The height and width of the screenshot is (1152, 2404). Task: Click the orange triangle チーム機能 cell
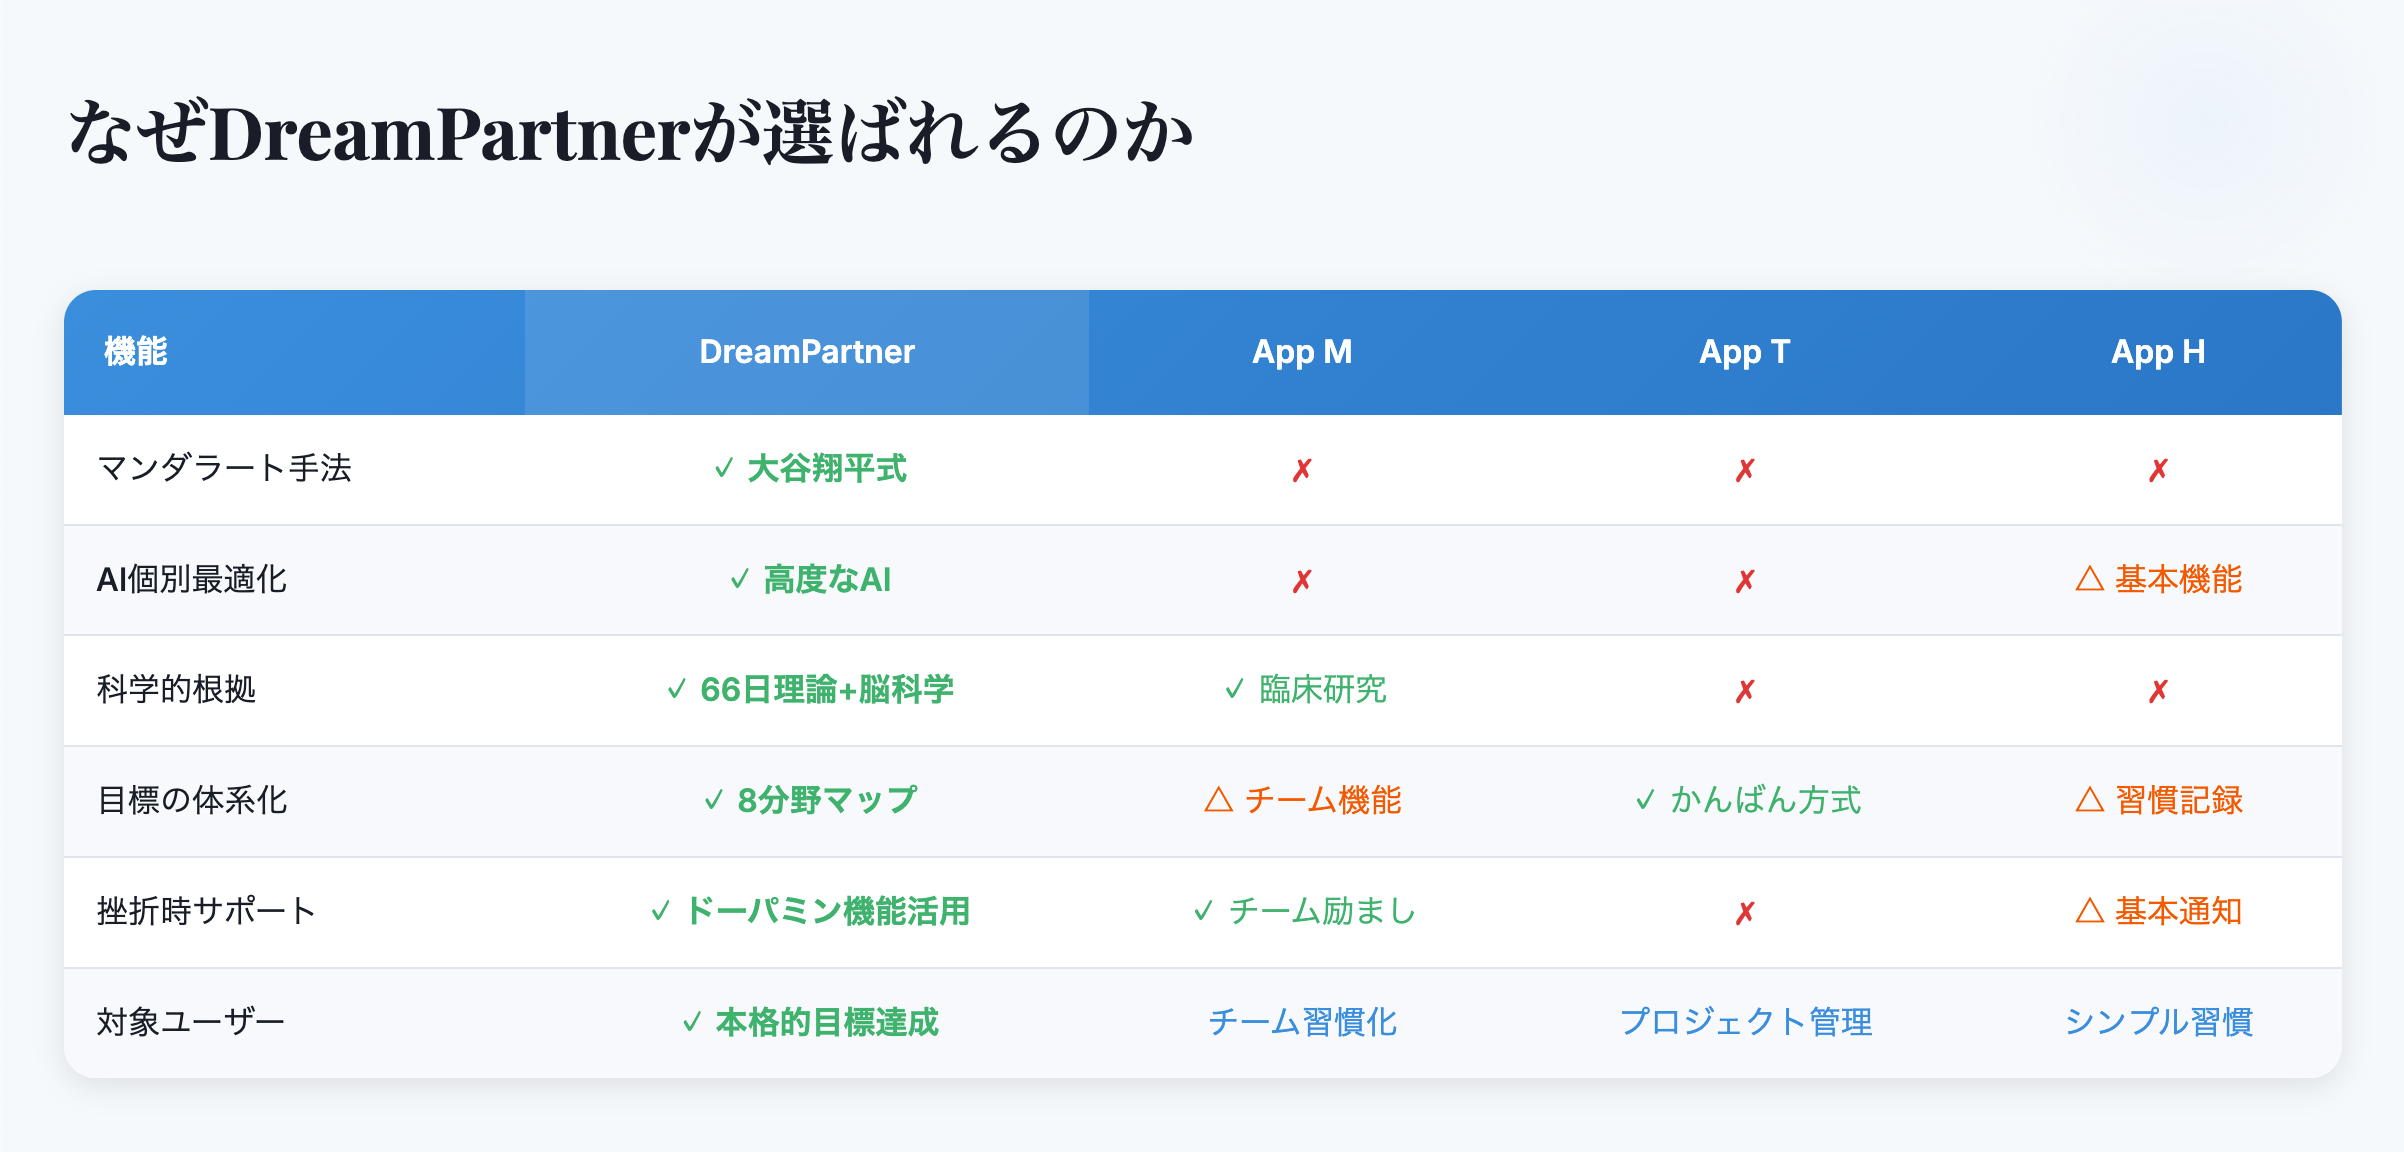click(x=1302, y=801)
